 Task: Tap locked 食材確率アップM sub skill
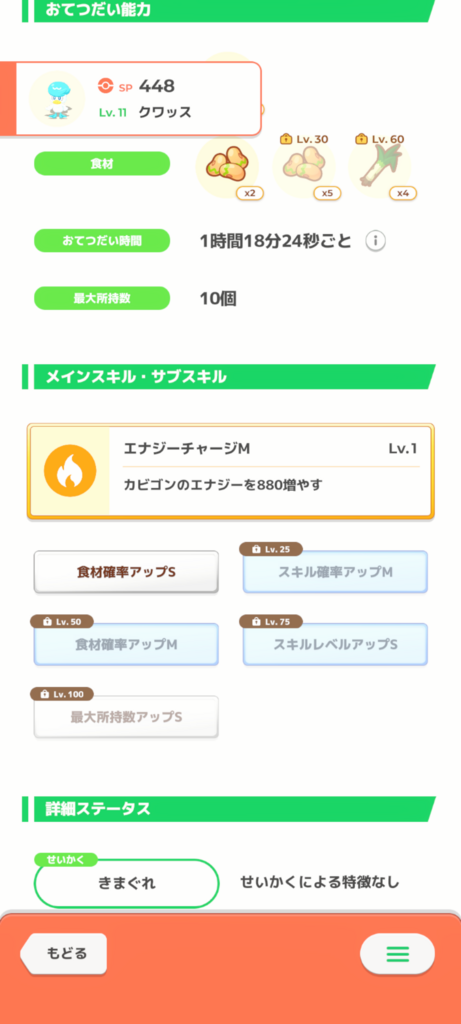126,644
